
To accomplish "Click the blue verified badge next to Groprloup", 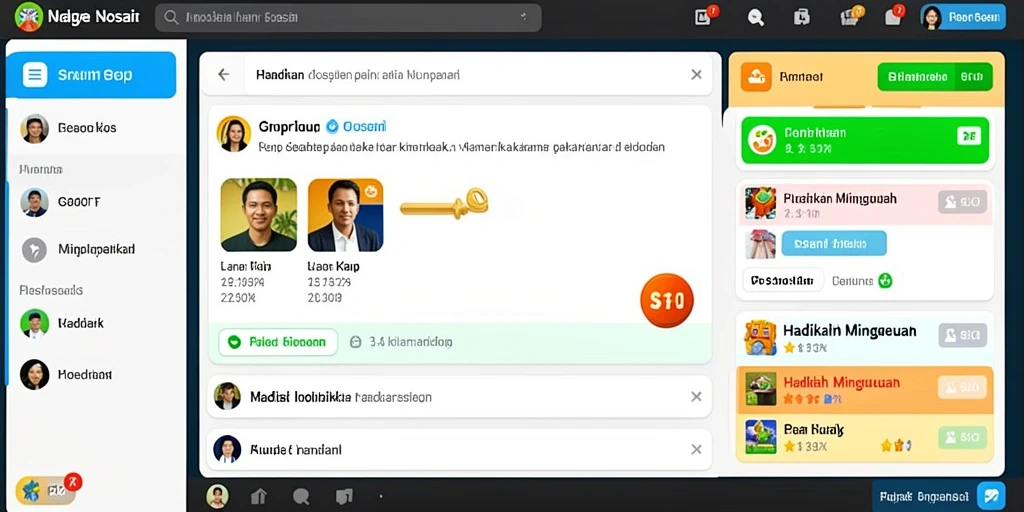I will point(332,126).
